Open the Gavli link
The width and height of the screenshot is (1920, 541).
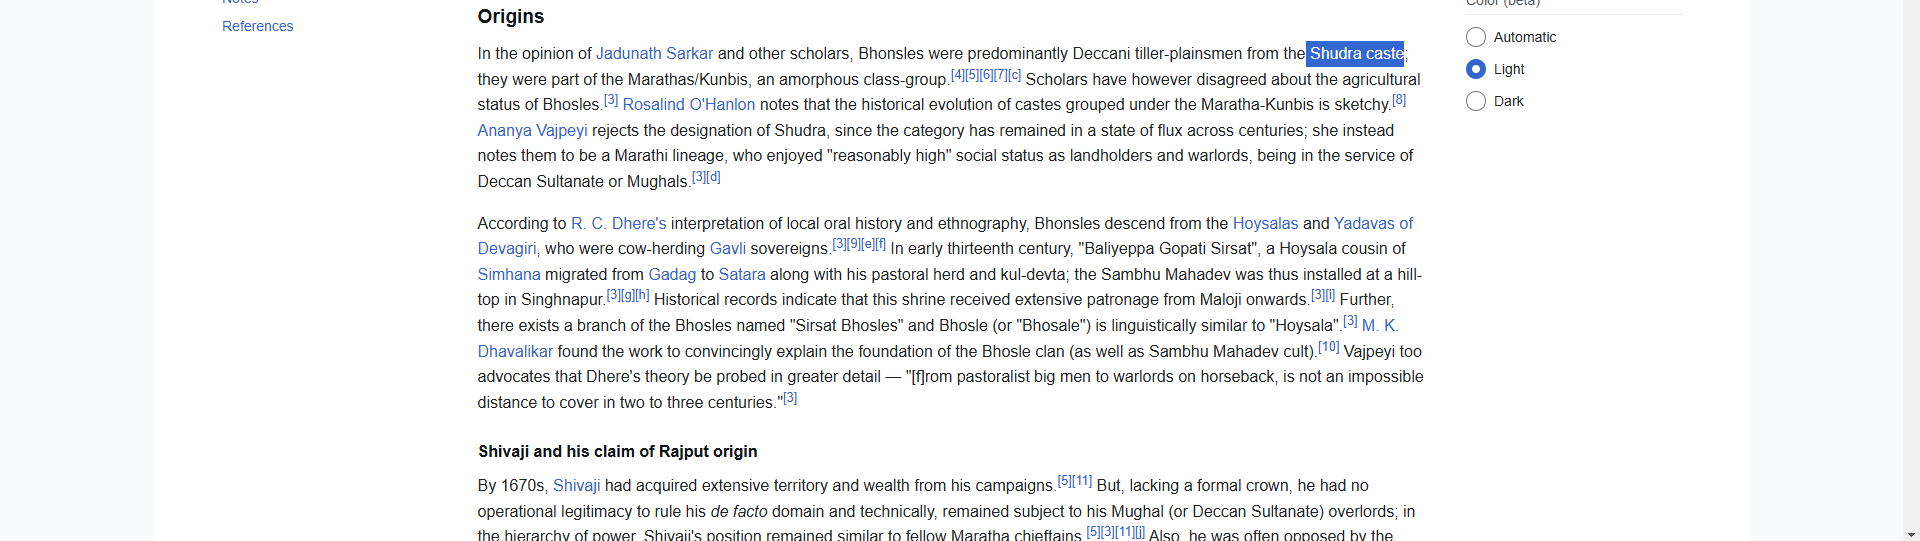(727, 249)
